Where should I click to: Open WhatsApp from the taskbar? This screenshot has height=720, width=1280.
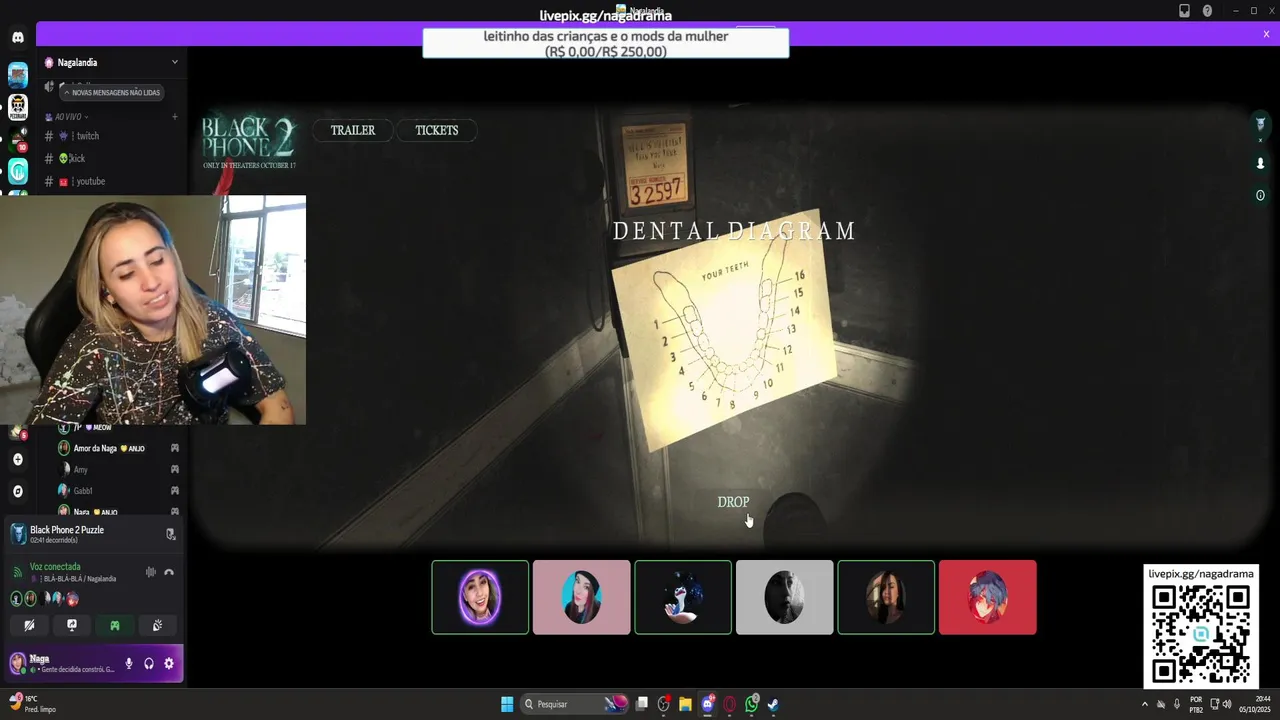click(751, 704)
